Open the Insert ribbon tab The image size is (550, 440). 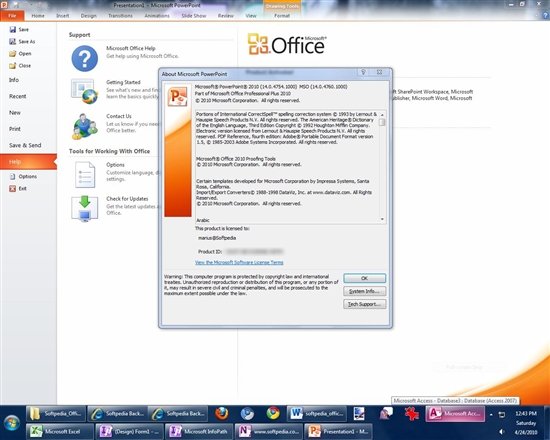point(62,16)
